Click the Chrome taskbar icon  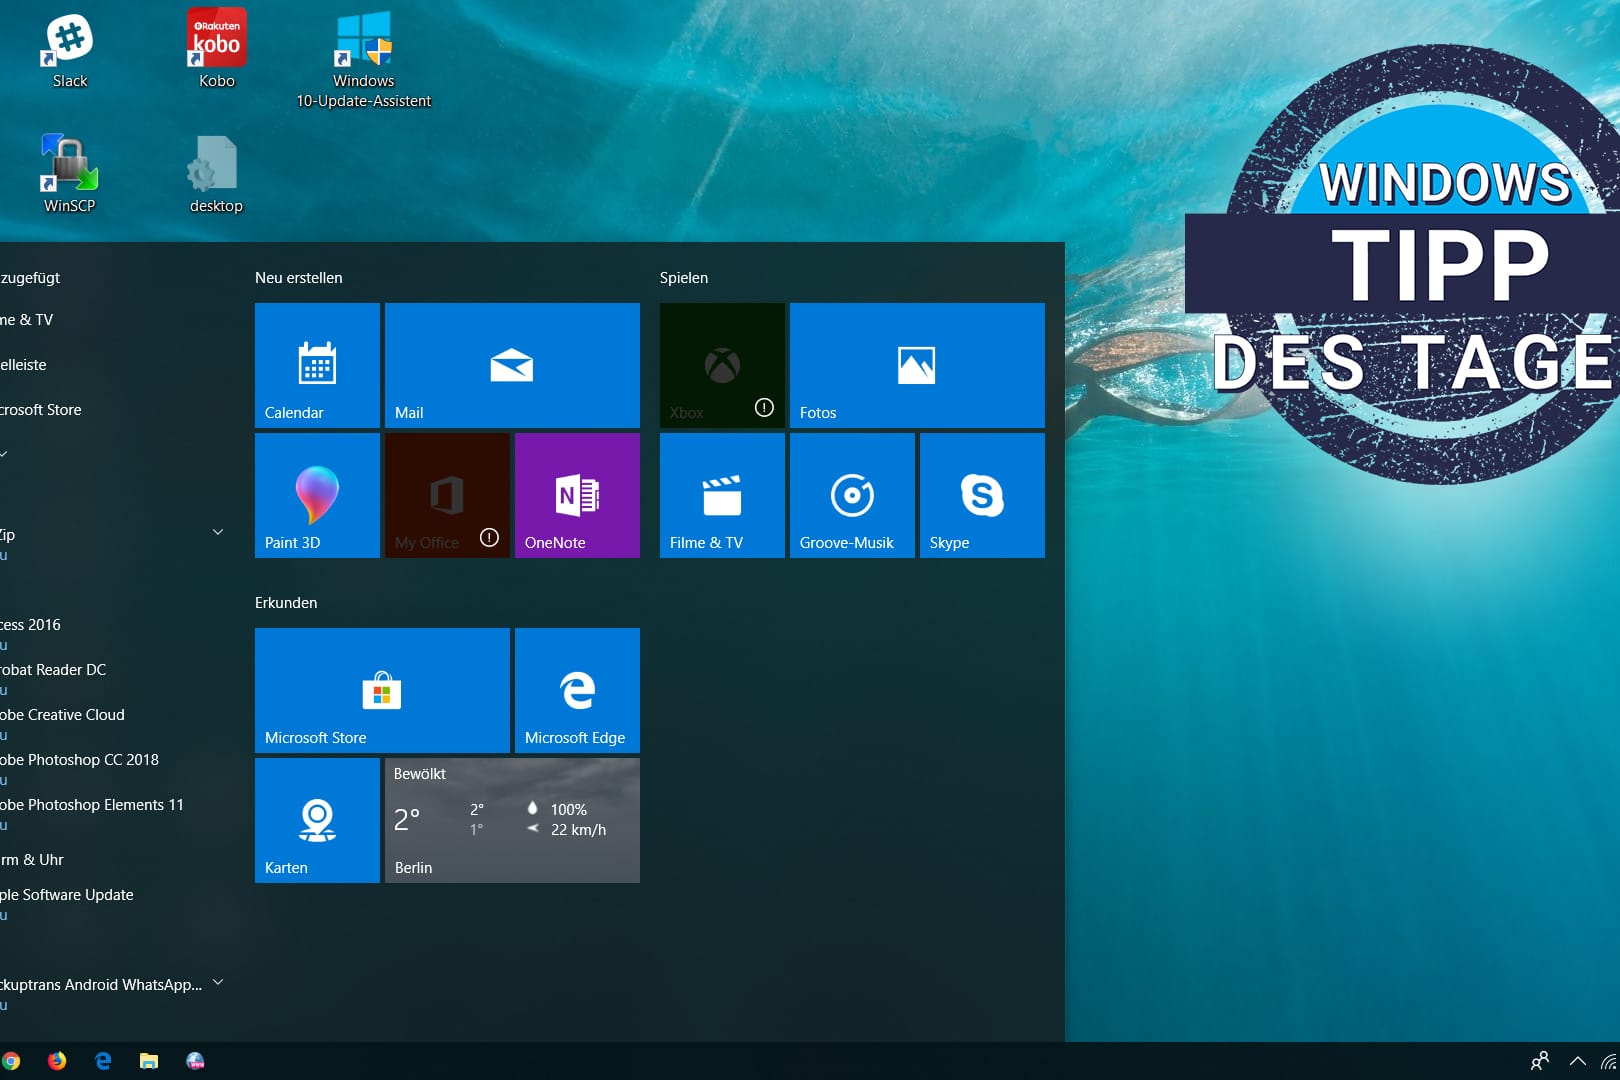click(11, 1061)
